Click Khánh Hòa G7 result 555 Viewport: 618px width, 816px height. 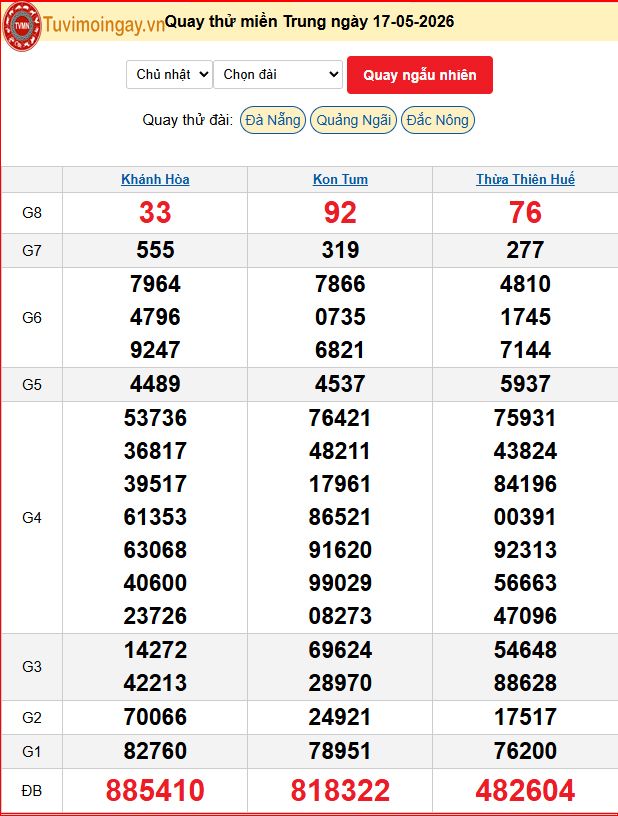click(x=155, y=250)
